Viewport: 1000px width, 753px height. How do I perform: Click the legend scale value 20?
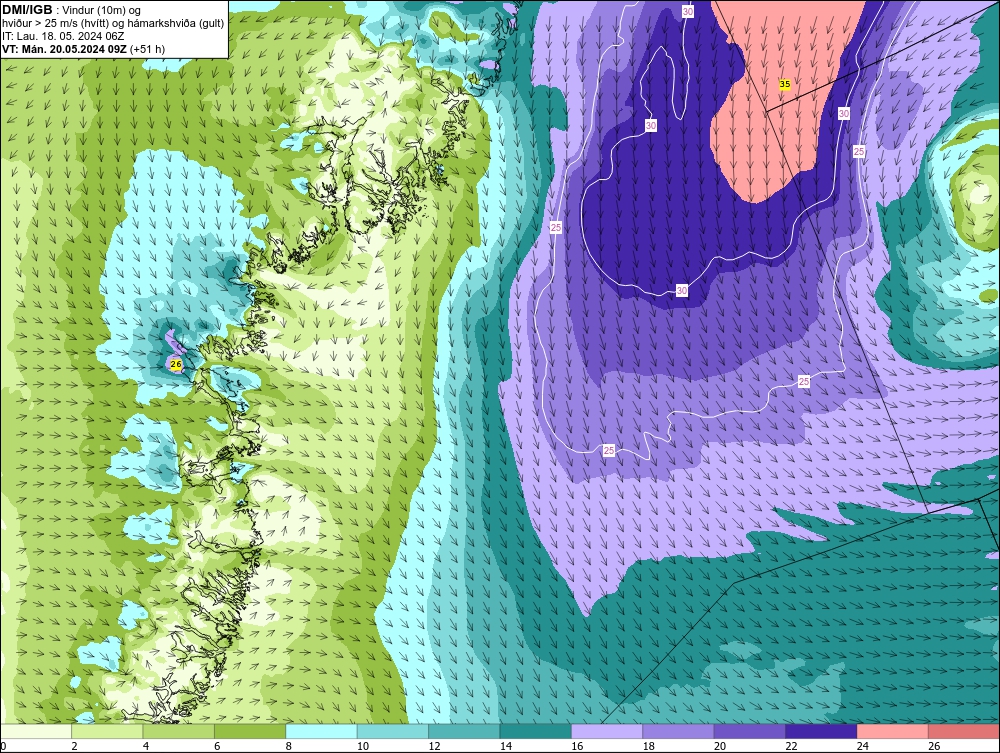click(x=720, y=746)
